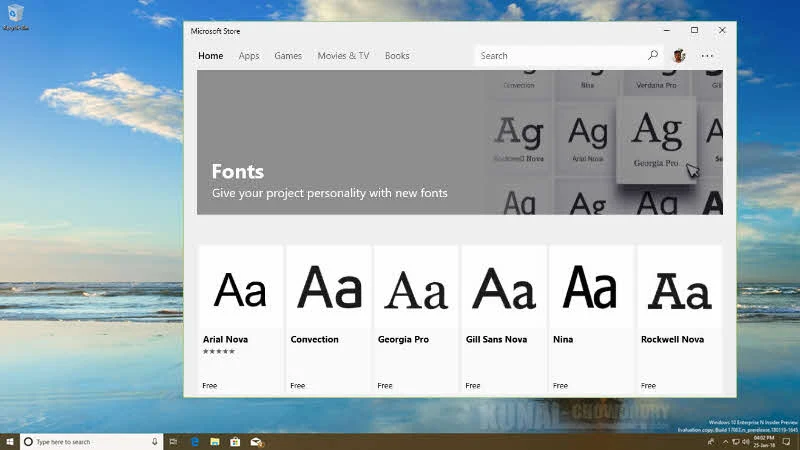Open Task View from the taskbar
This screenshot has width=800, height=450.
coord(173,442)
